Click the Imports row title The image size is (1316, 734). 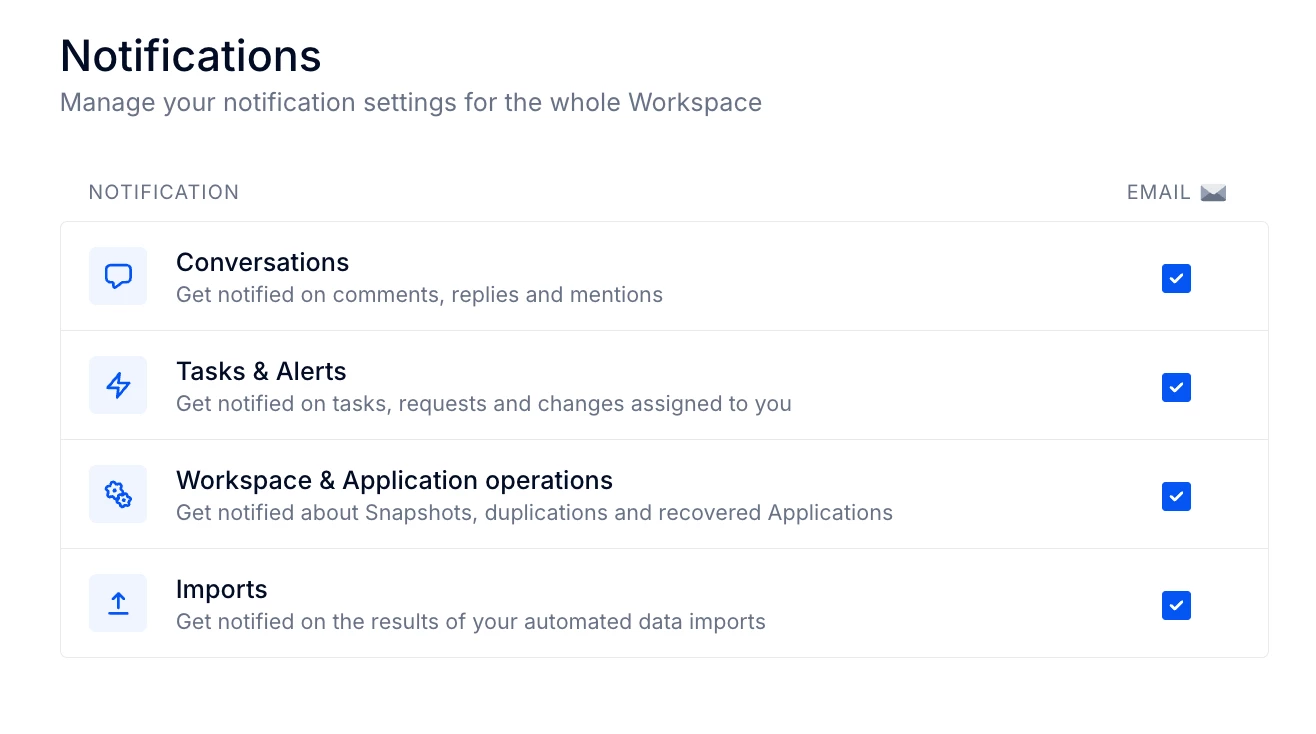(221, 589)
